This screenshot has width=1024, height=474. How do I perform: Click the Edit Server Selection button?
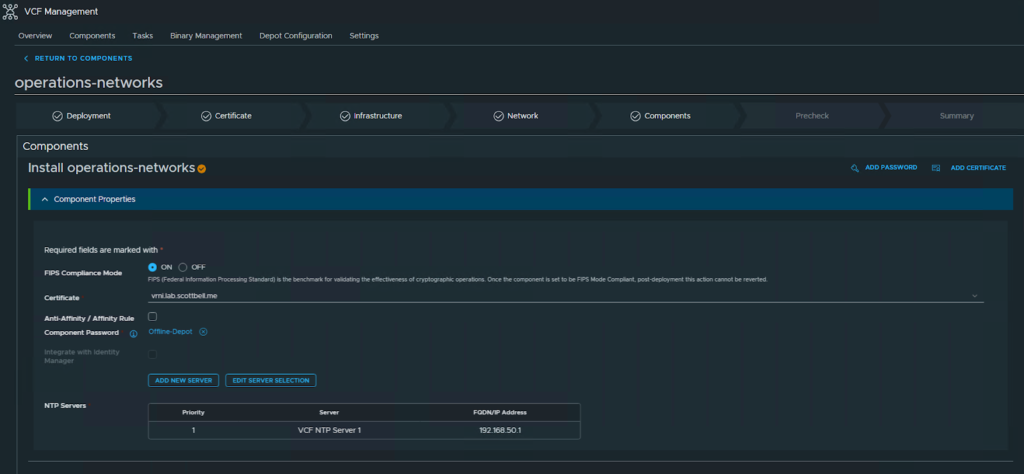271,380
